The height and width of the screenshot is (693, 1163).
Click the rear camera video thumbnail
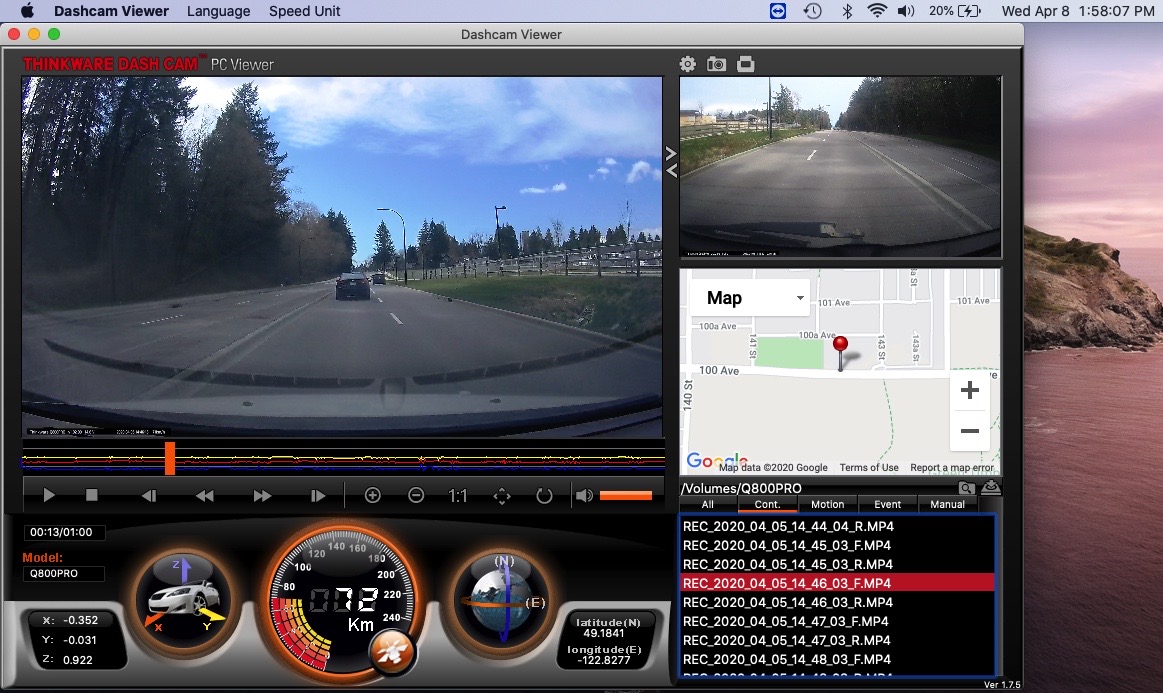(x=840, y=167)
